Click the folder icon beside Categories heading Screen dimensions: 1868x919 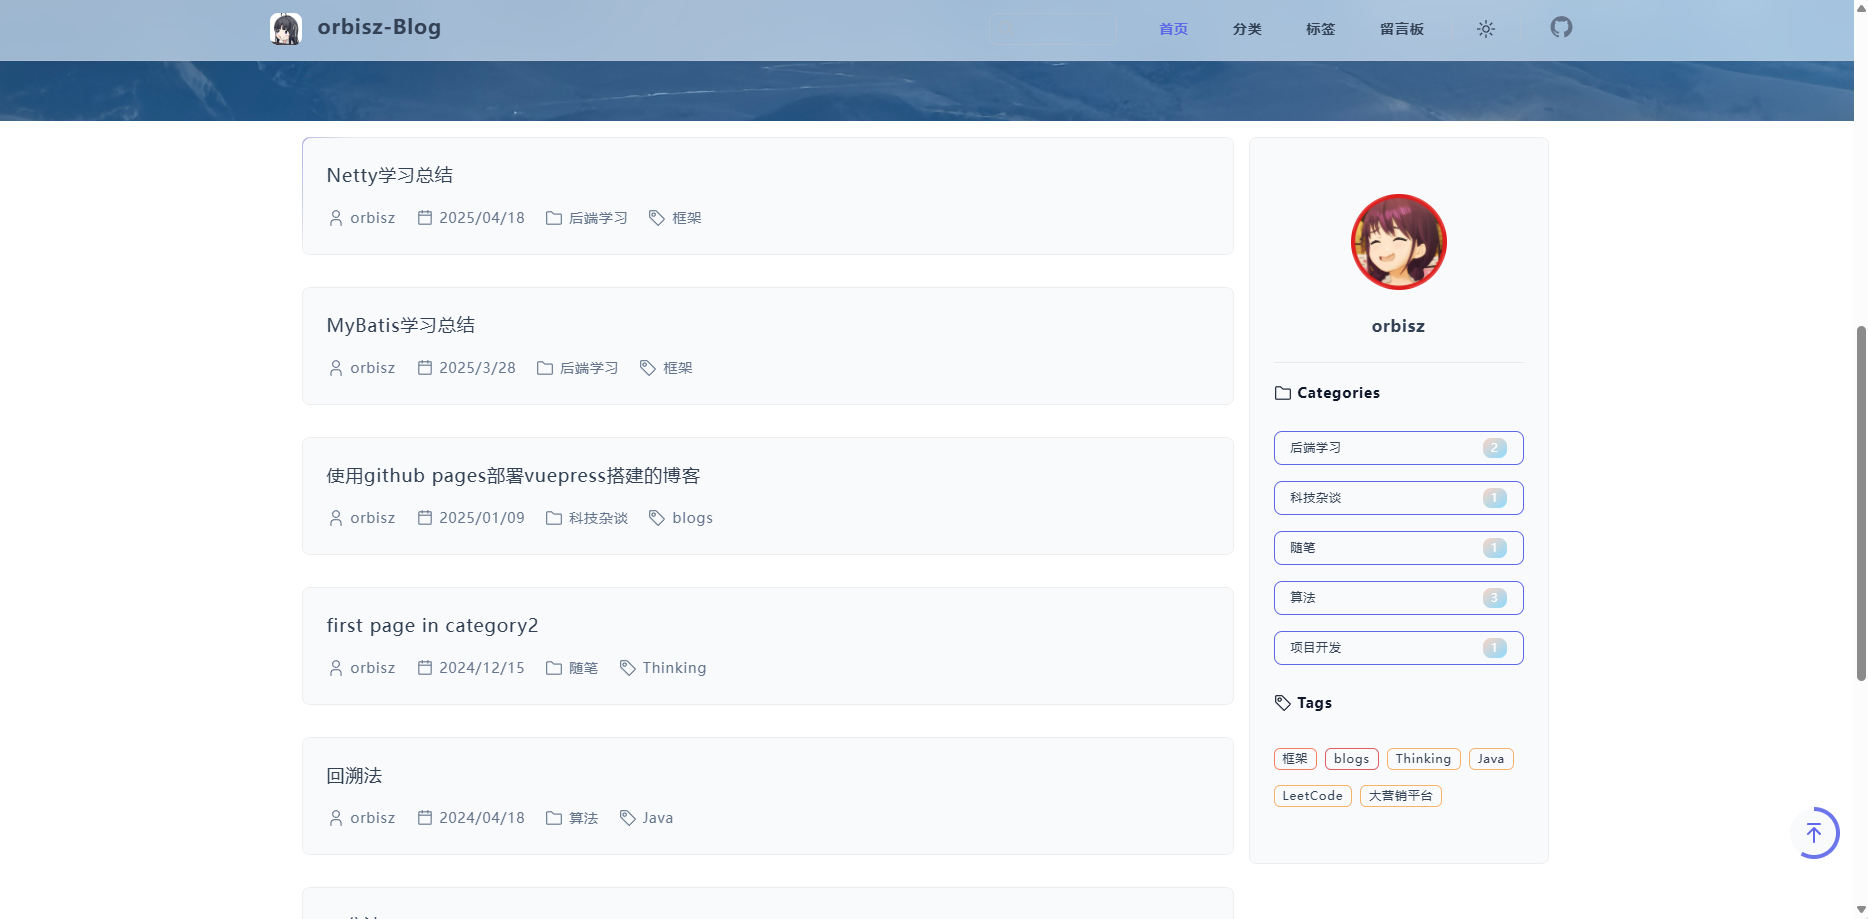1283,393
